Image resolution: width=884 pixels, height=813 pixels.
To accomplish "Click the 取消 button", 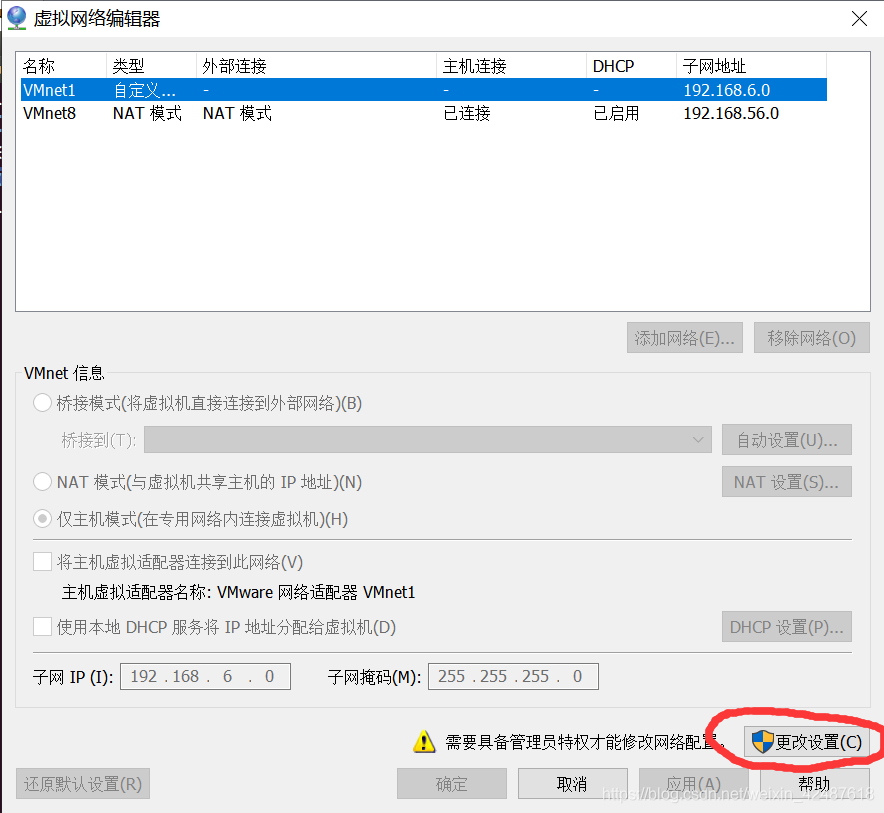I will 572,784.
